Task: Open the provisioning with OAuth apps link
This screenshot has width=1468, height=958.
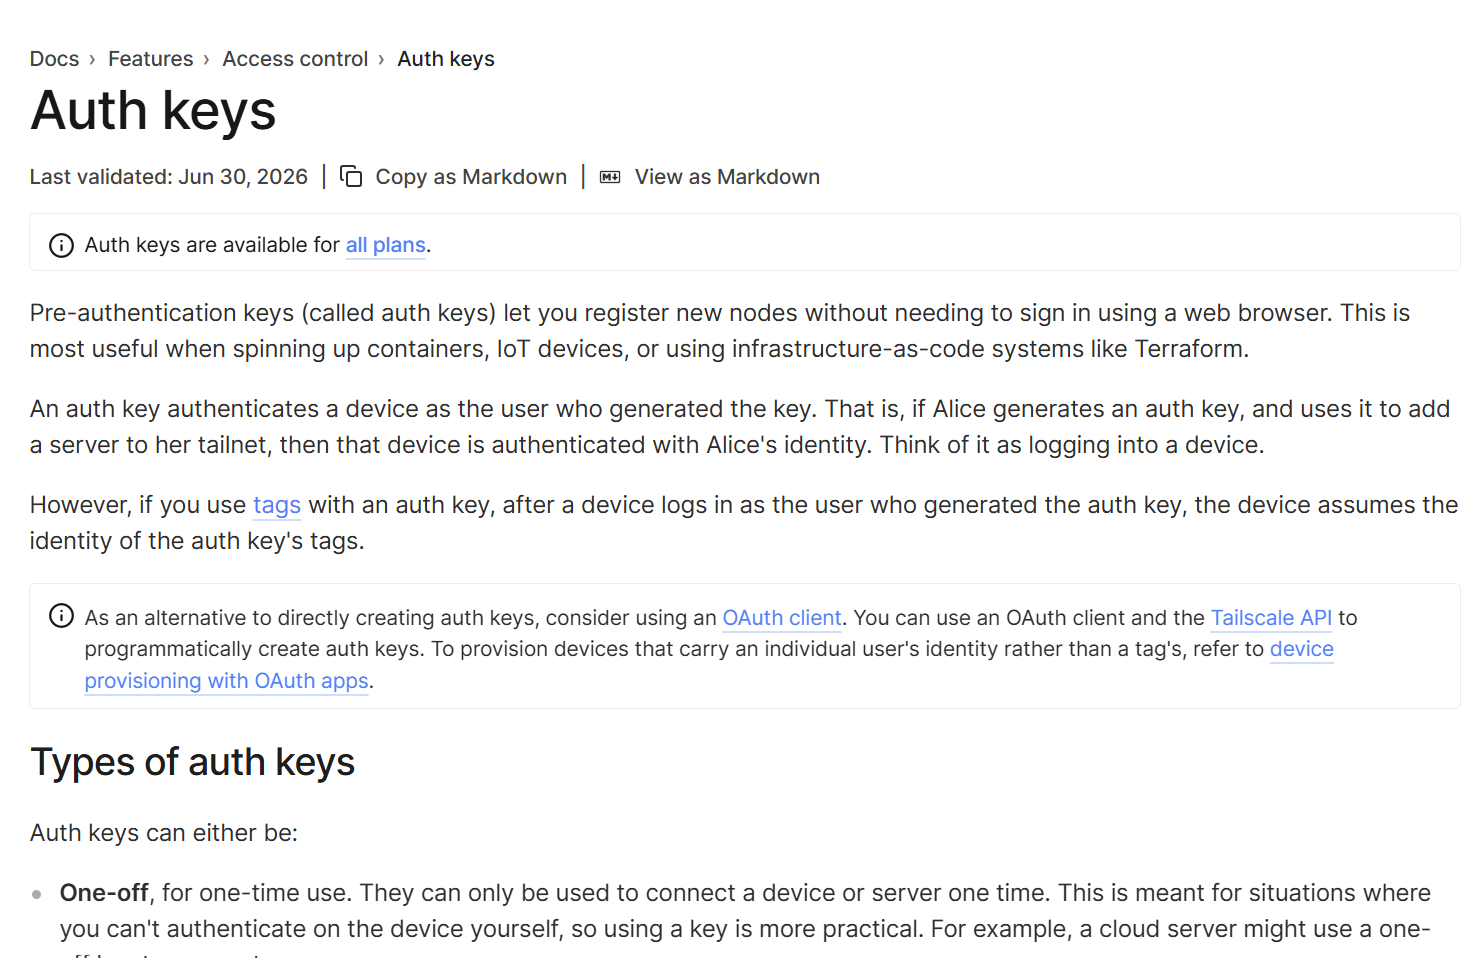Action: coord(227,681)
